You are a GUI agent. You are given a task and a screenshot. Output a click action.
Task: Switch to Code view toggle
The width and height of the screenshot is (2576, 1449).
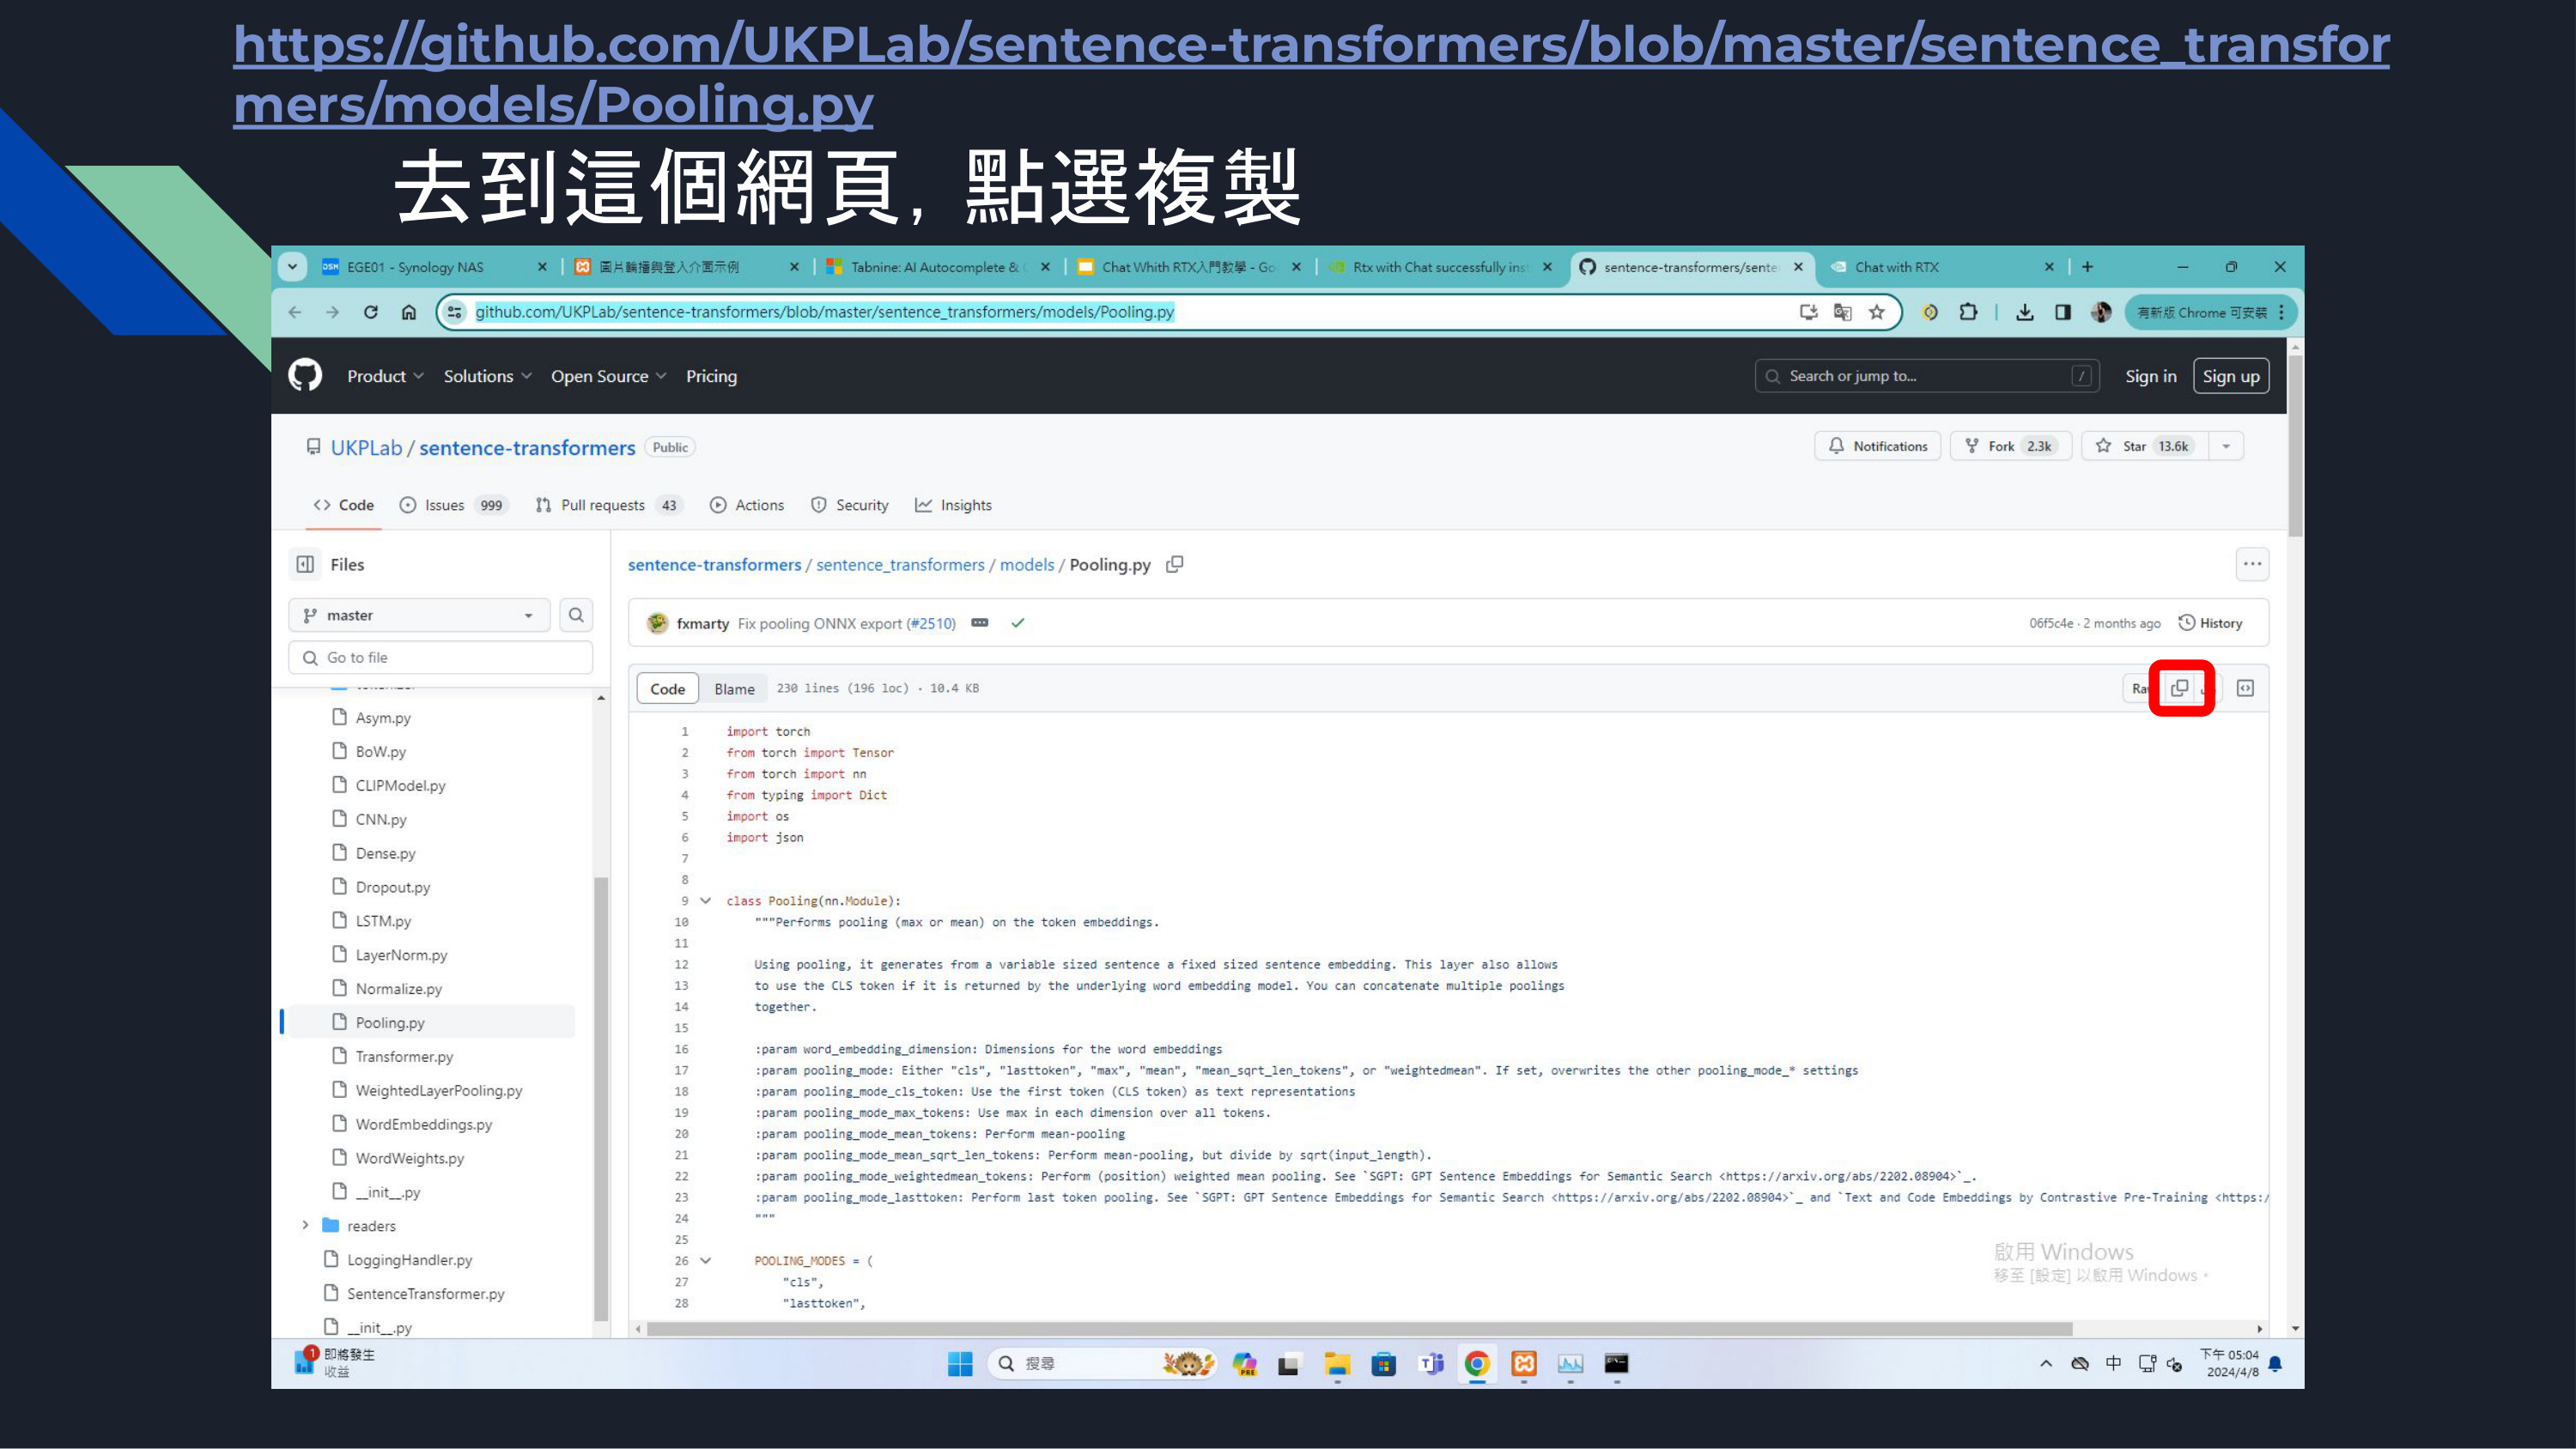(x=667, y=689)
